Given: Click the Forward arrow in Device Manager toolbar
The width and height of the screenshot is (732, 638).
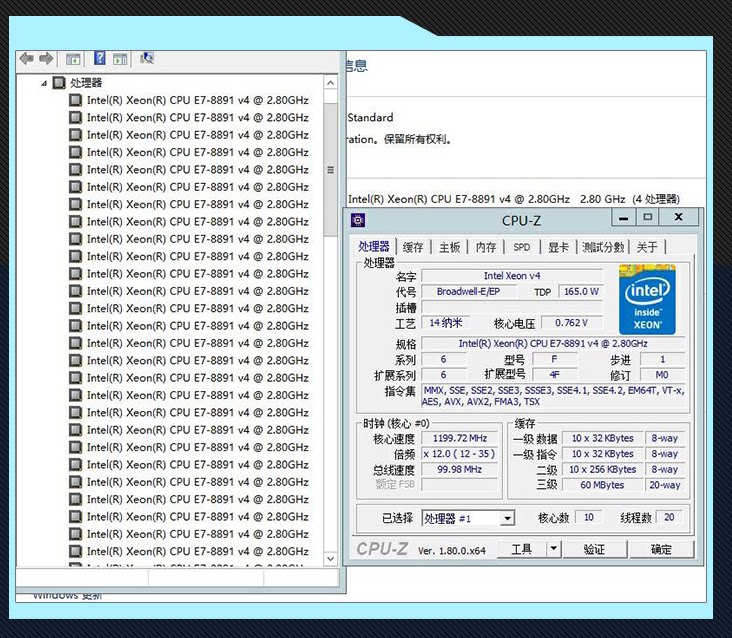Looking at the screenshot, I should pyautogui.click(x=46, y=59).
